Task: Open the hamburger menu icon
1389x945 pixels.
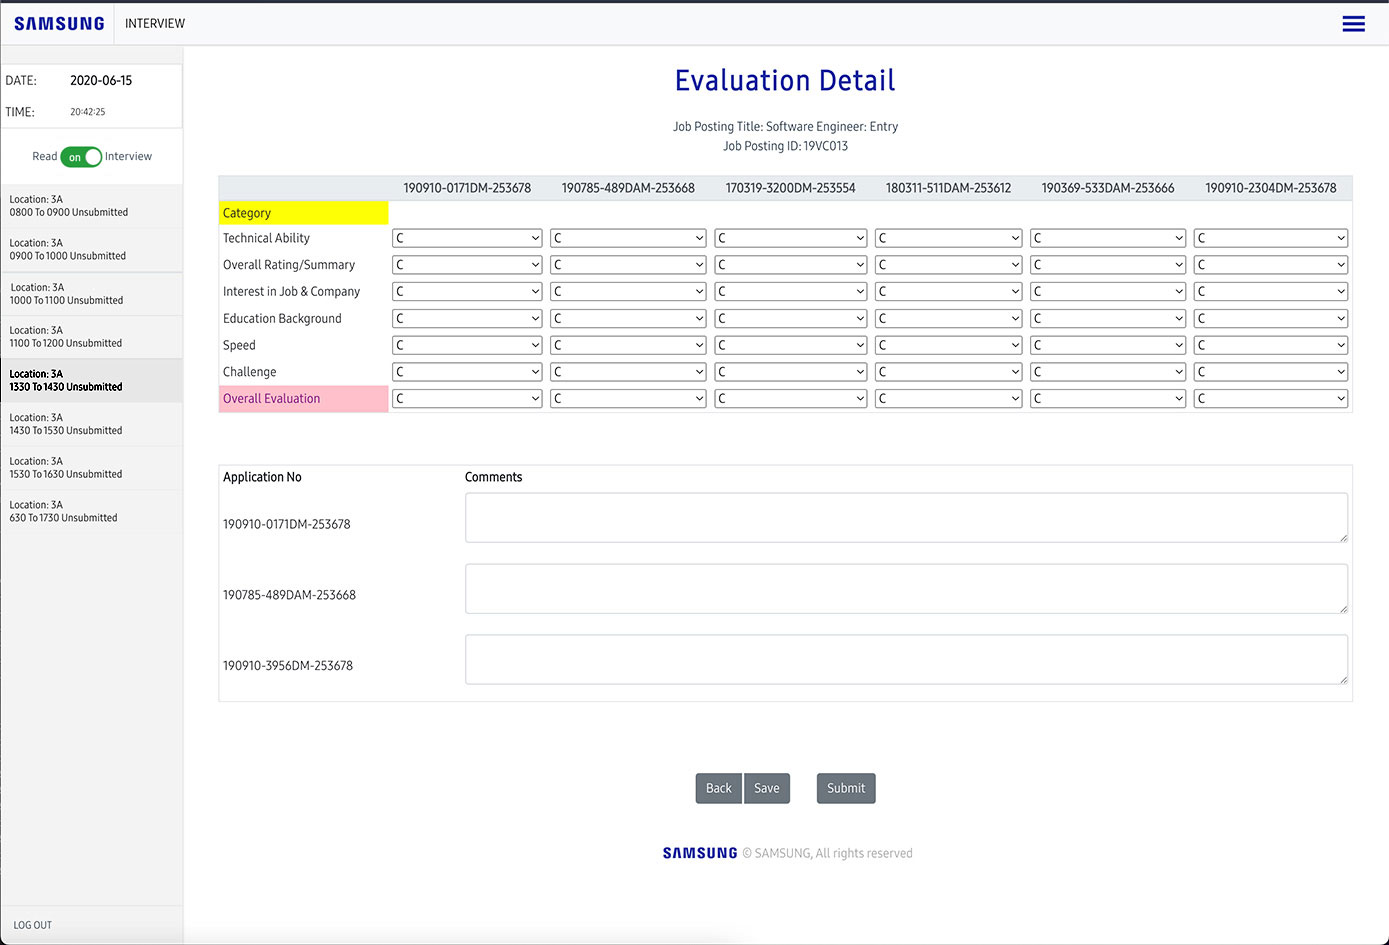Action: point(1353,24)
